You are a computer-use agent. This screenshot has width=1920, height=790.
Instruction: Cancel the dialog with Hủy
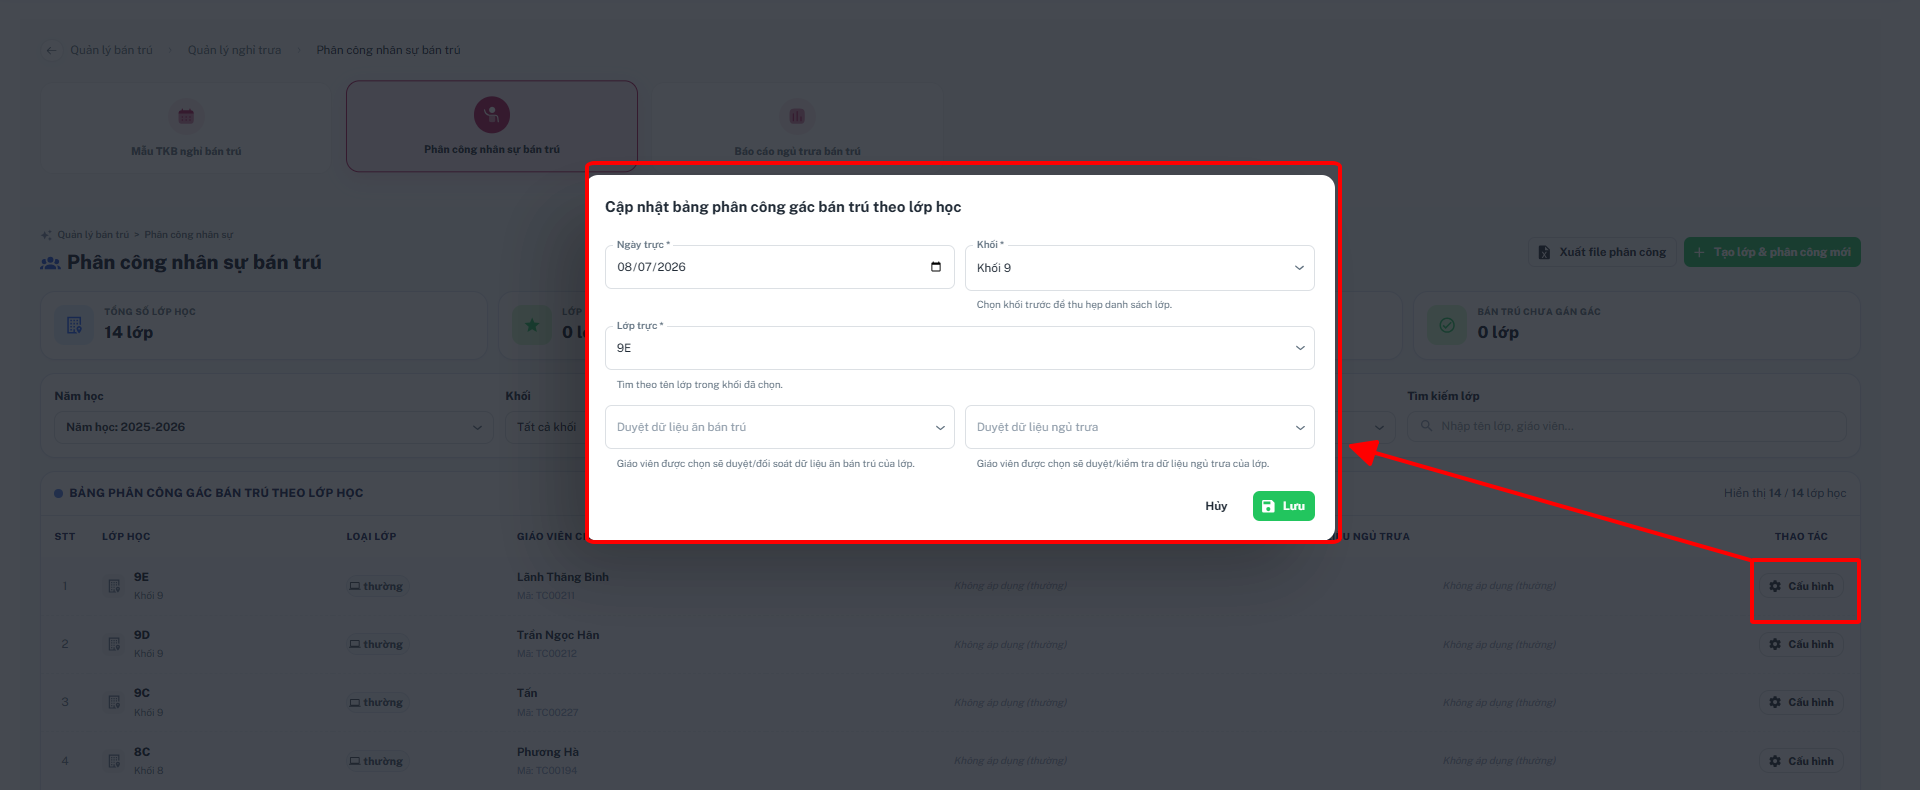pos(1216,506)
